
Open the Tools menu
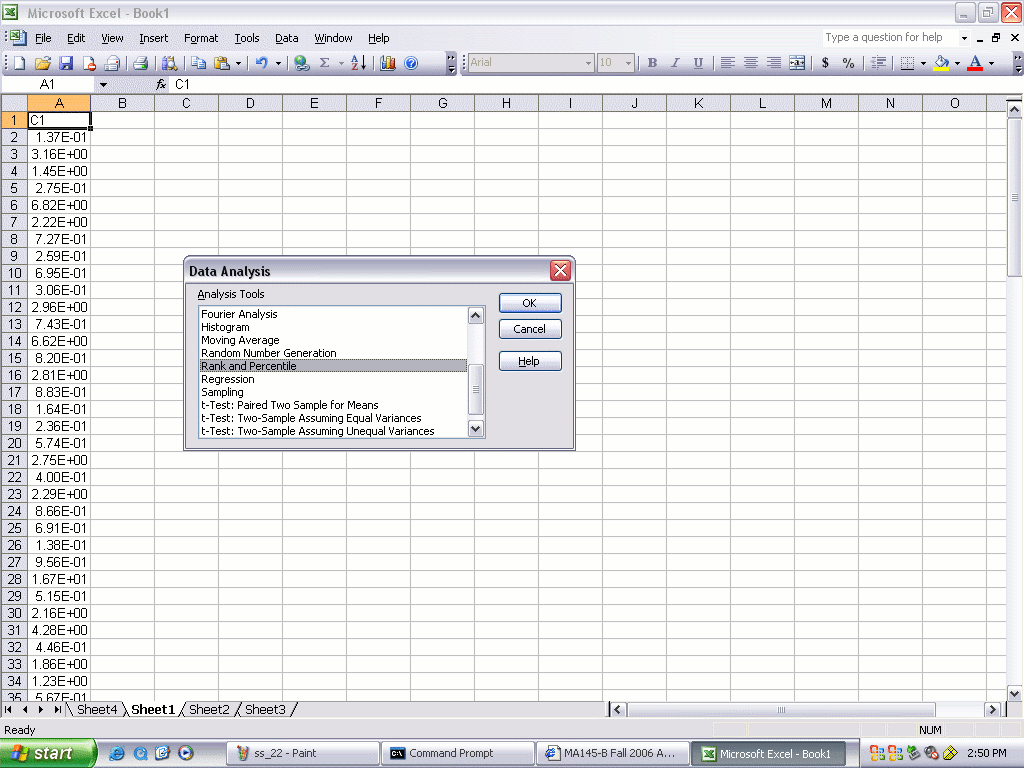pyautogui.click(x=246, y=38)
